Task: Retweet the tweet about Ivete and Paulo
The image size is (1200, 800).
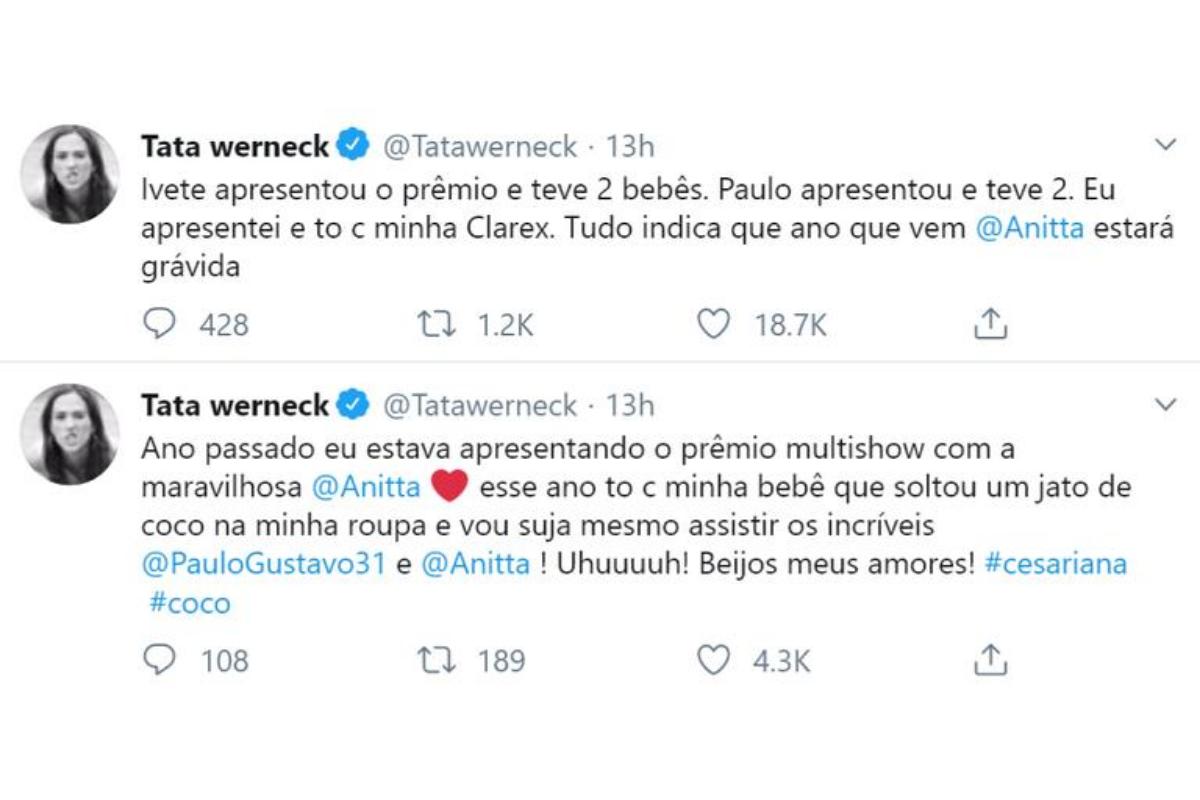Action: (437, 324)
